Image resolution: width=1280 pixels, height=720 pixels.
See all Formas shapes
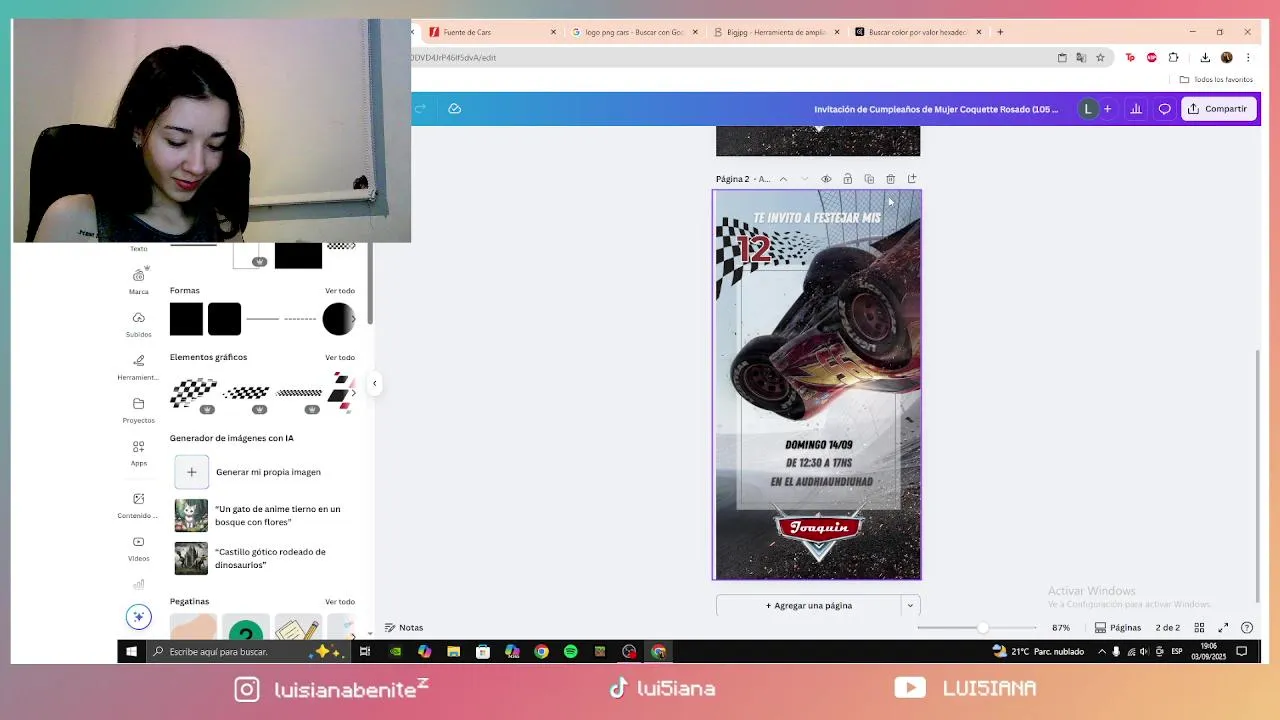tap(340, 290)
